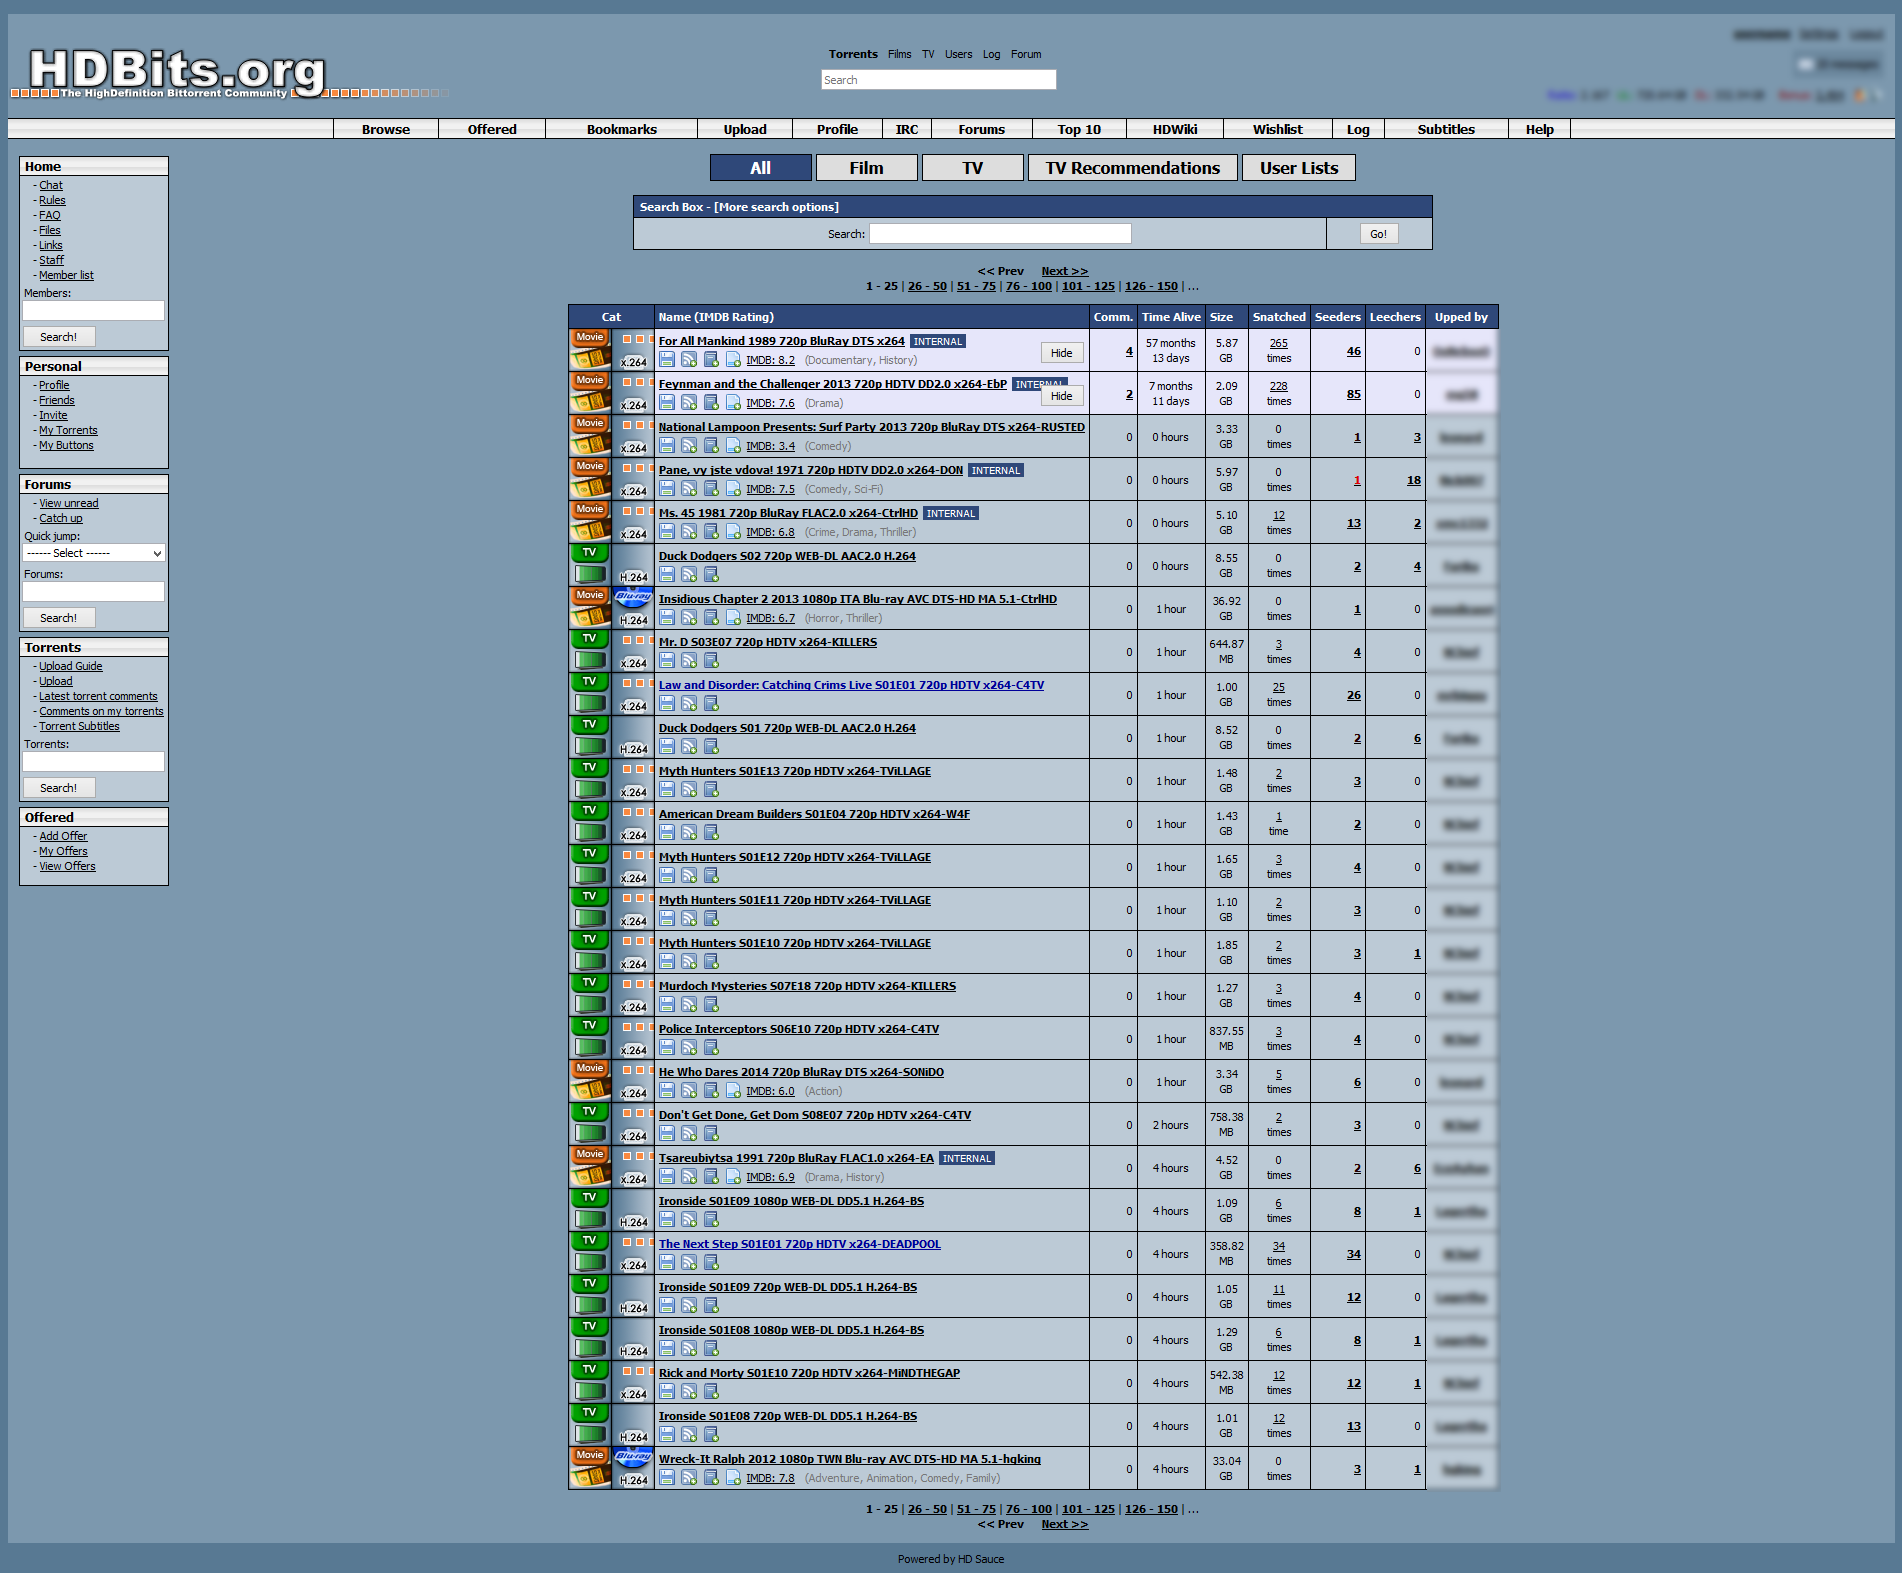Click Movie category icon in For All Mankind row
This screenshot has height=1573, width=1902.
click(x=590, y=350)
